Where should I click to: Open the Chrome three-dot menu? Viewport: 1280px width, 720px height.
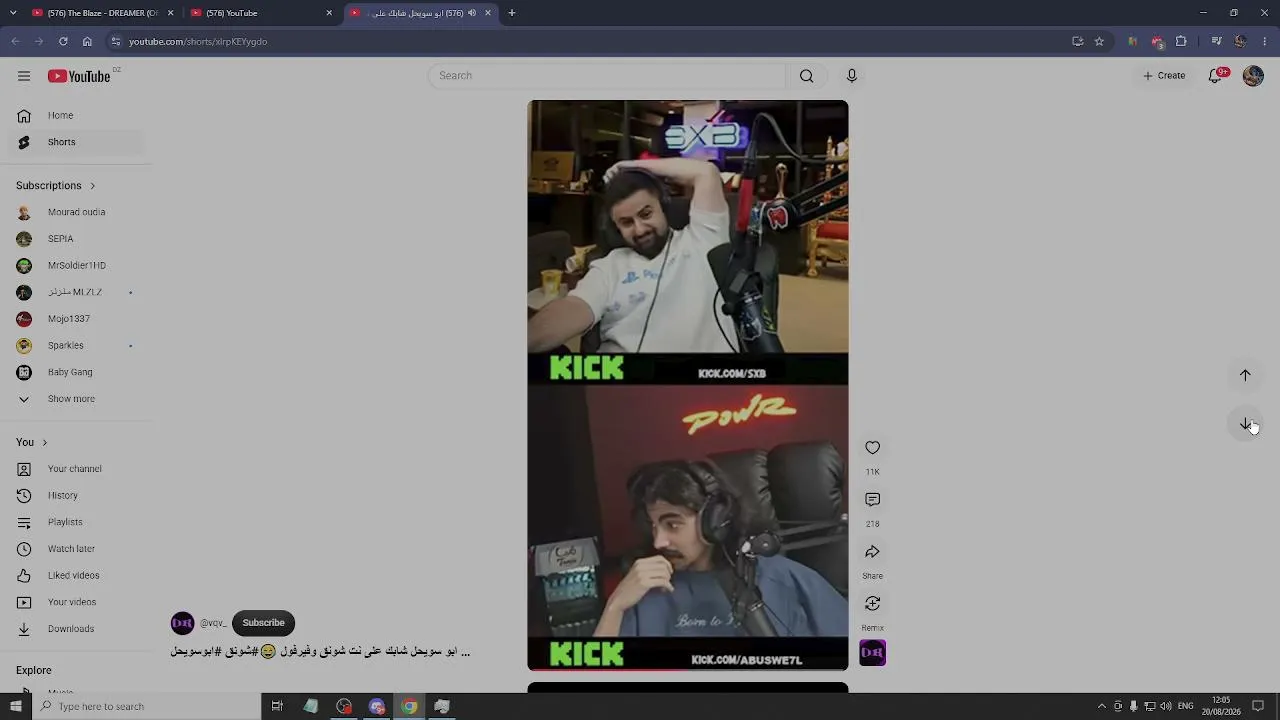point(1265,41)
